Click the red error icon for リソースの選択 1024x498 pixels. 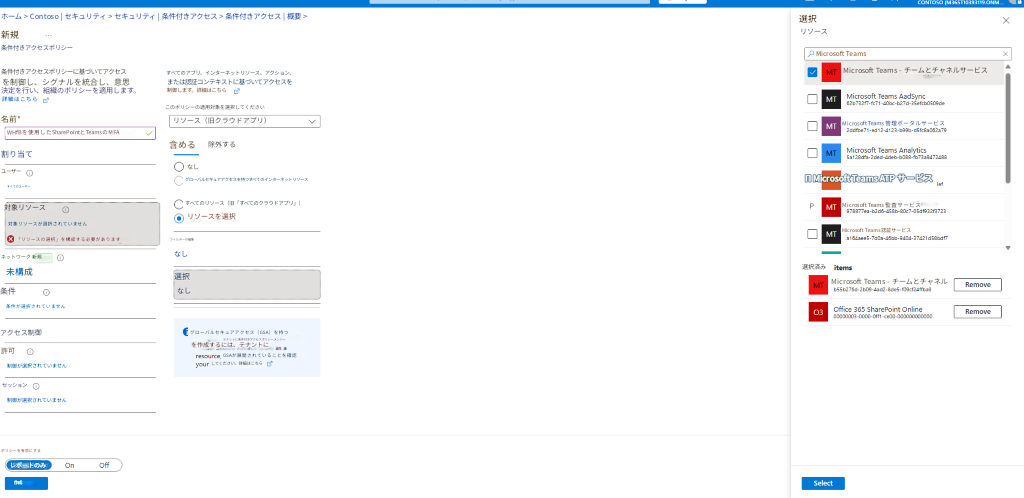tap(10, 240)
